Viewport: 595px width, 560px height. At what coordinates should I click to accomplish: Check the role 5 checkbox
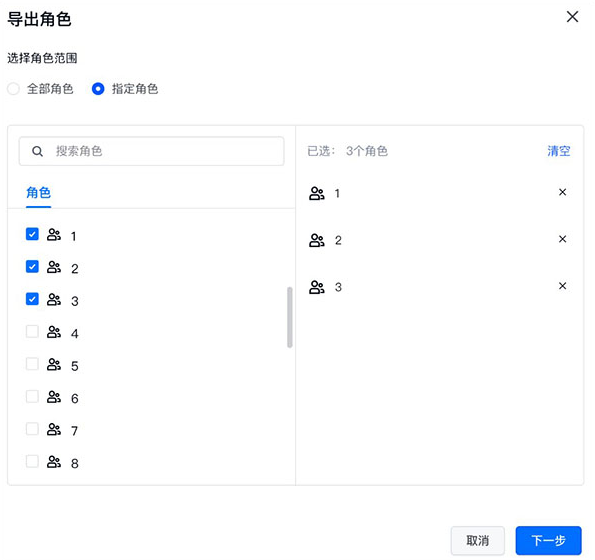coord(32,364)
